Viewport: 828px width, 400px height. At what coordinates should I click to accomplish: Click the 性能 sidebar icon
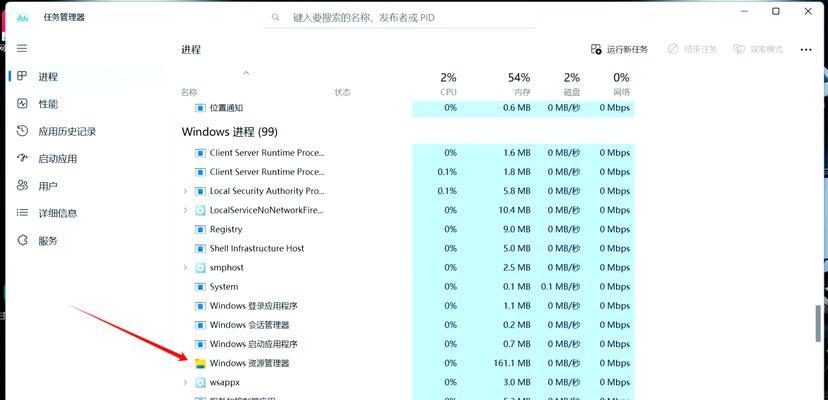22,104
